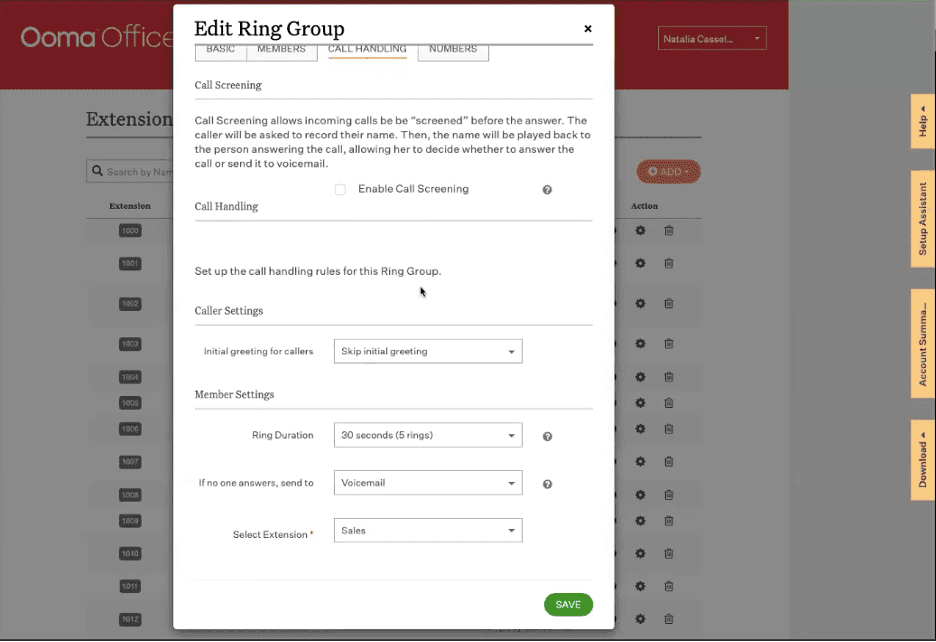Screen dimensions: 936x642
Task: Open the Setup Assistant side panel
Action: tap(922, 218)
